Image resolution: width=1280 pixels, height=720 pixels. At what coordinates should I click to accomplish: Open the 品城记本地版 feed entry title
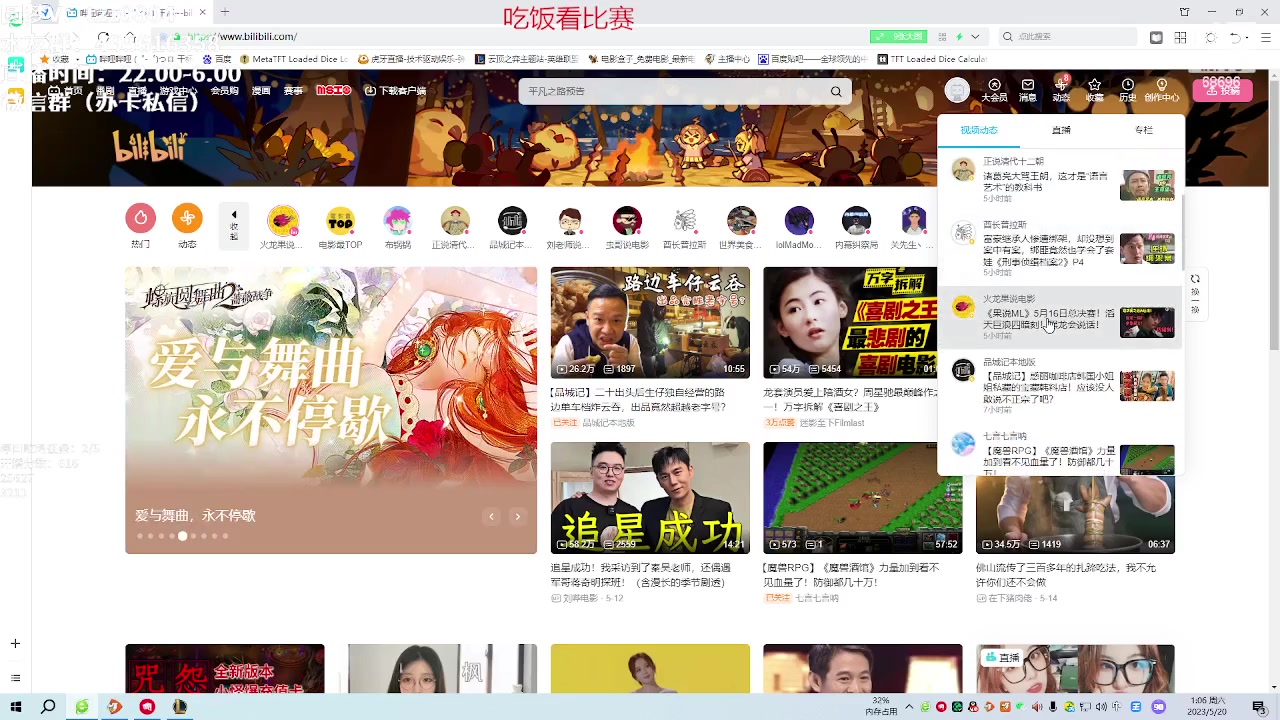point(1048,387)
